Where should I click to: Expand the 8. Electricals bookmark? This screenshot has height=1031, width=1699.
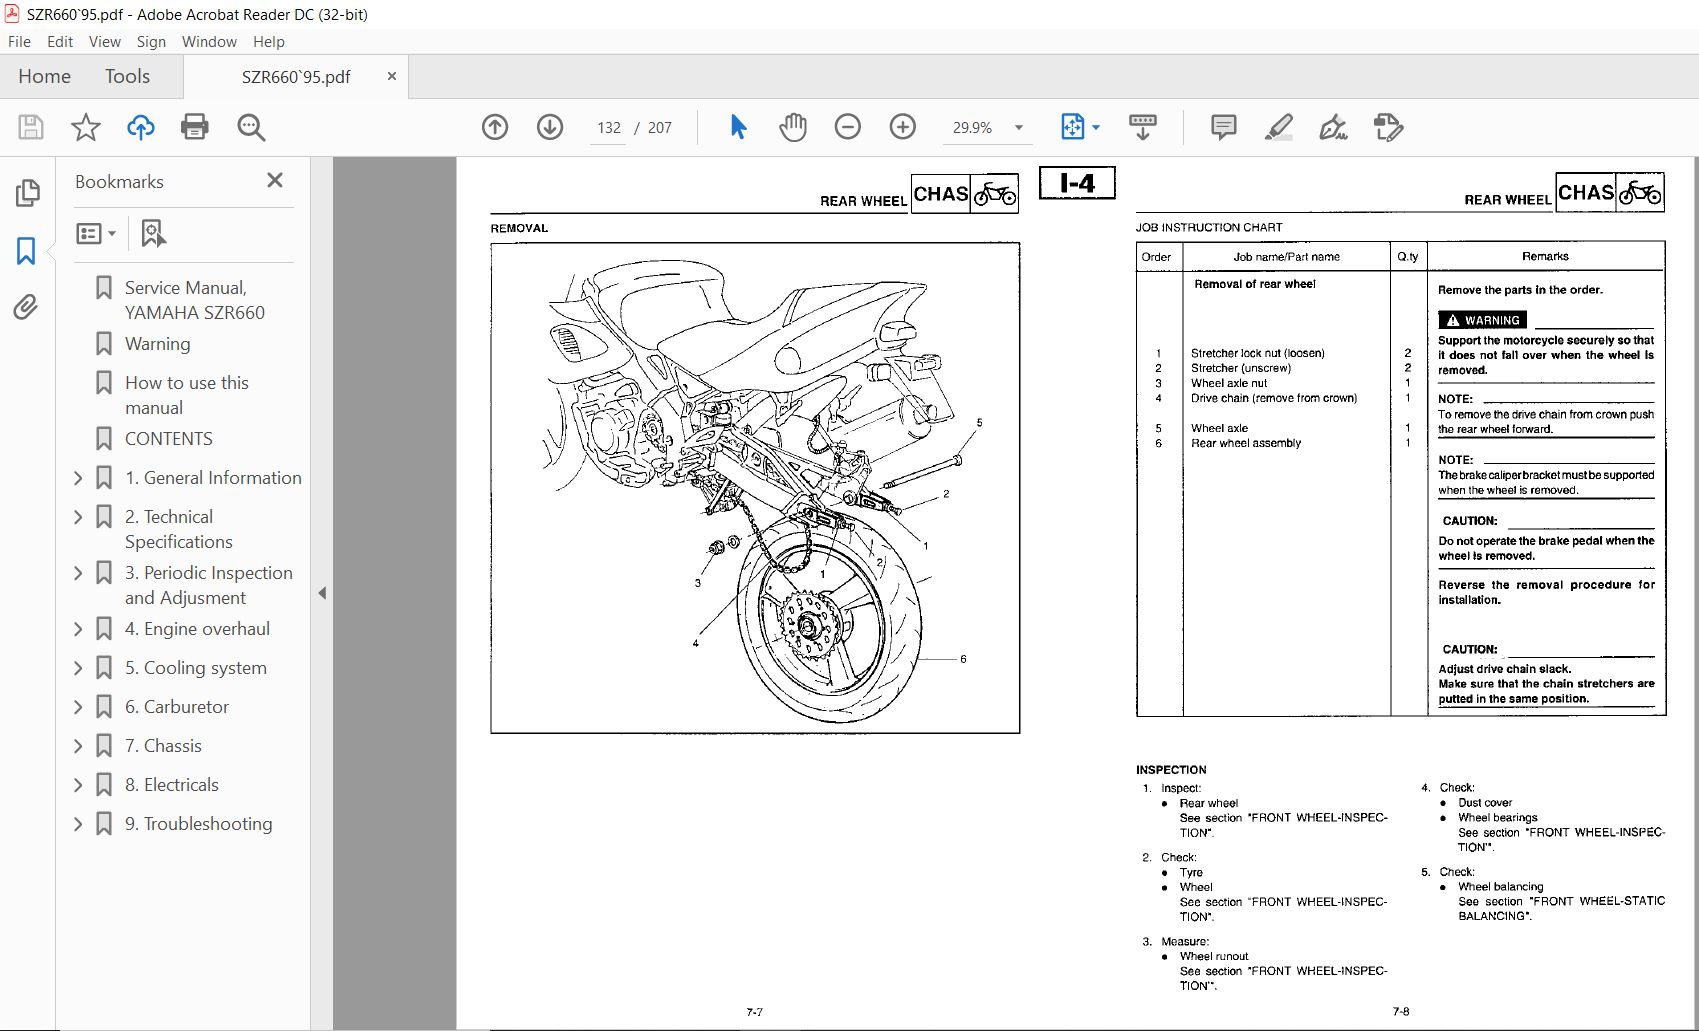[78, 785]
